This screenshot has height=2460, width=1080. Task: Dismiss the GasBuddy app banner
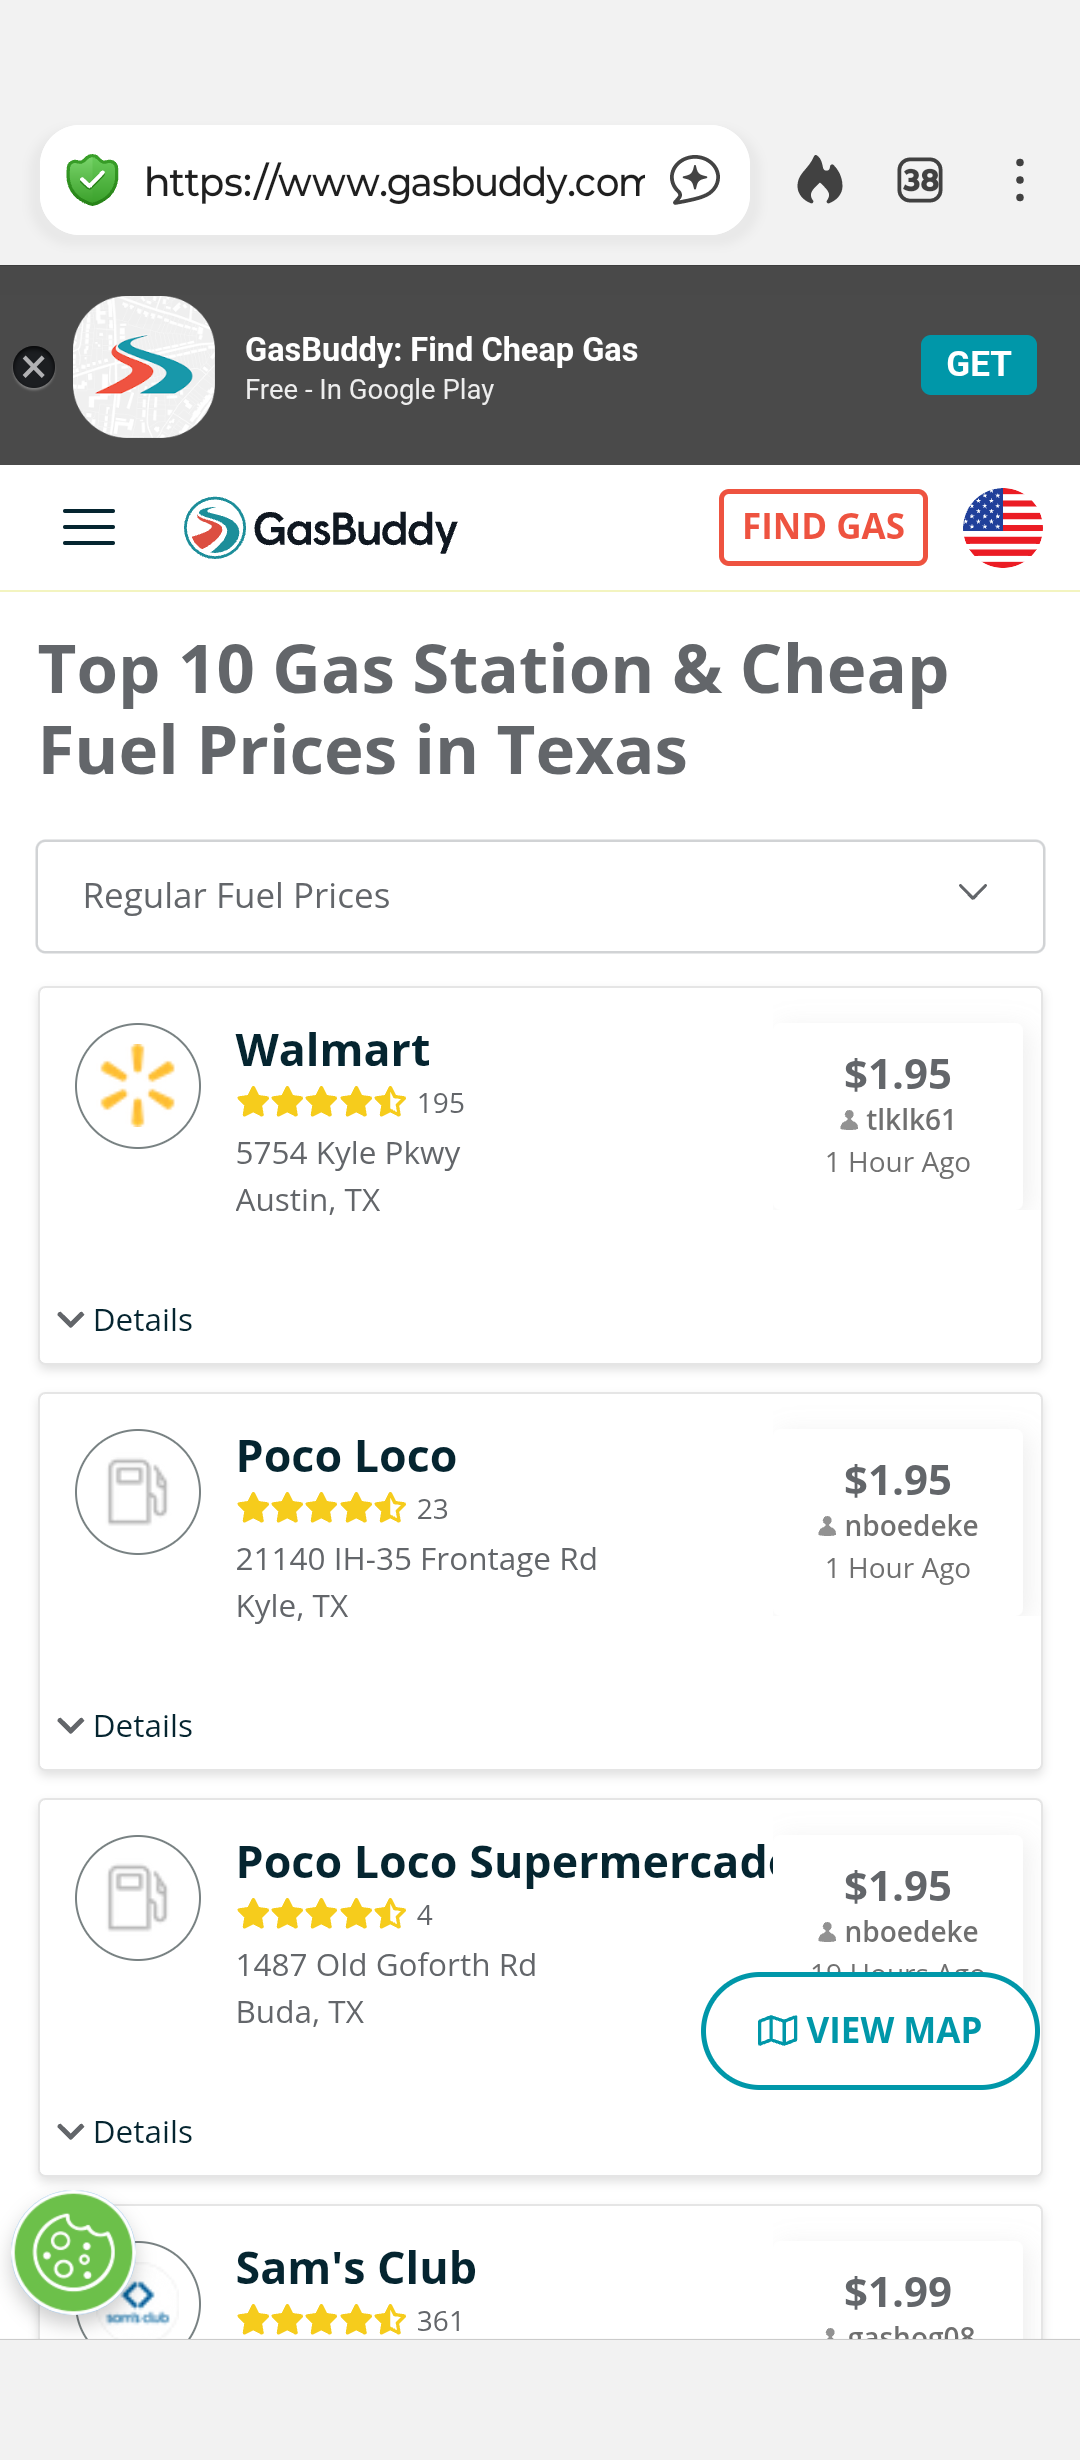coord(34,367)
